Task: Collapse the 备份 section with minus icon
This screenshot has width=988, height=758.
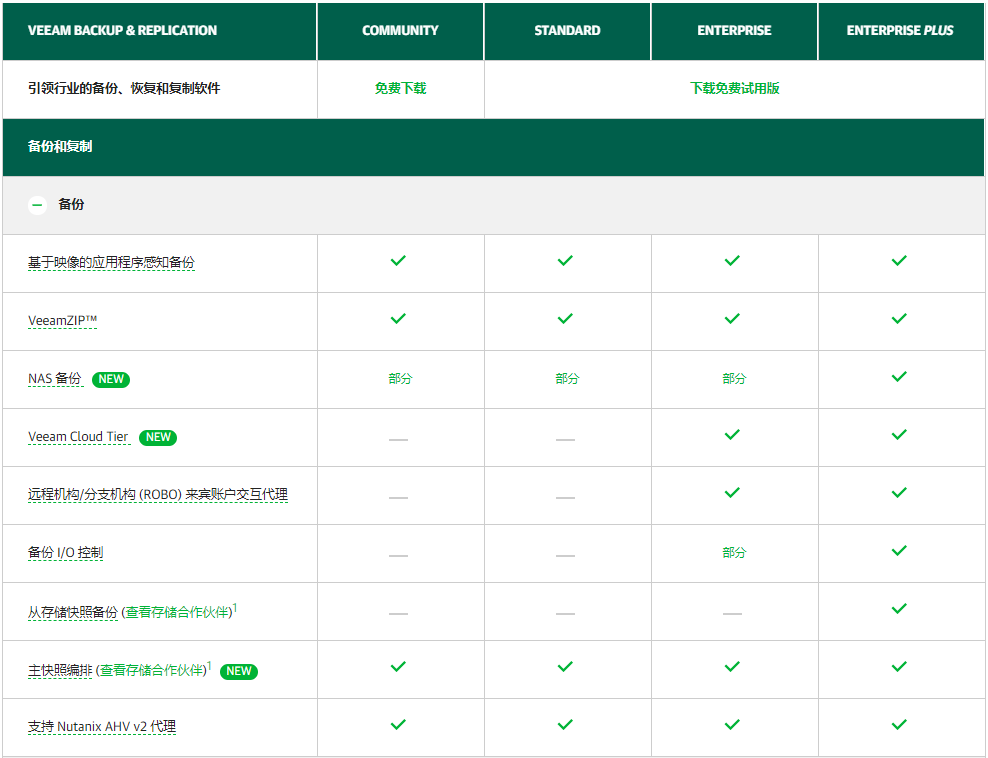Action: tap(37, 205)
